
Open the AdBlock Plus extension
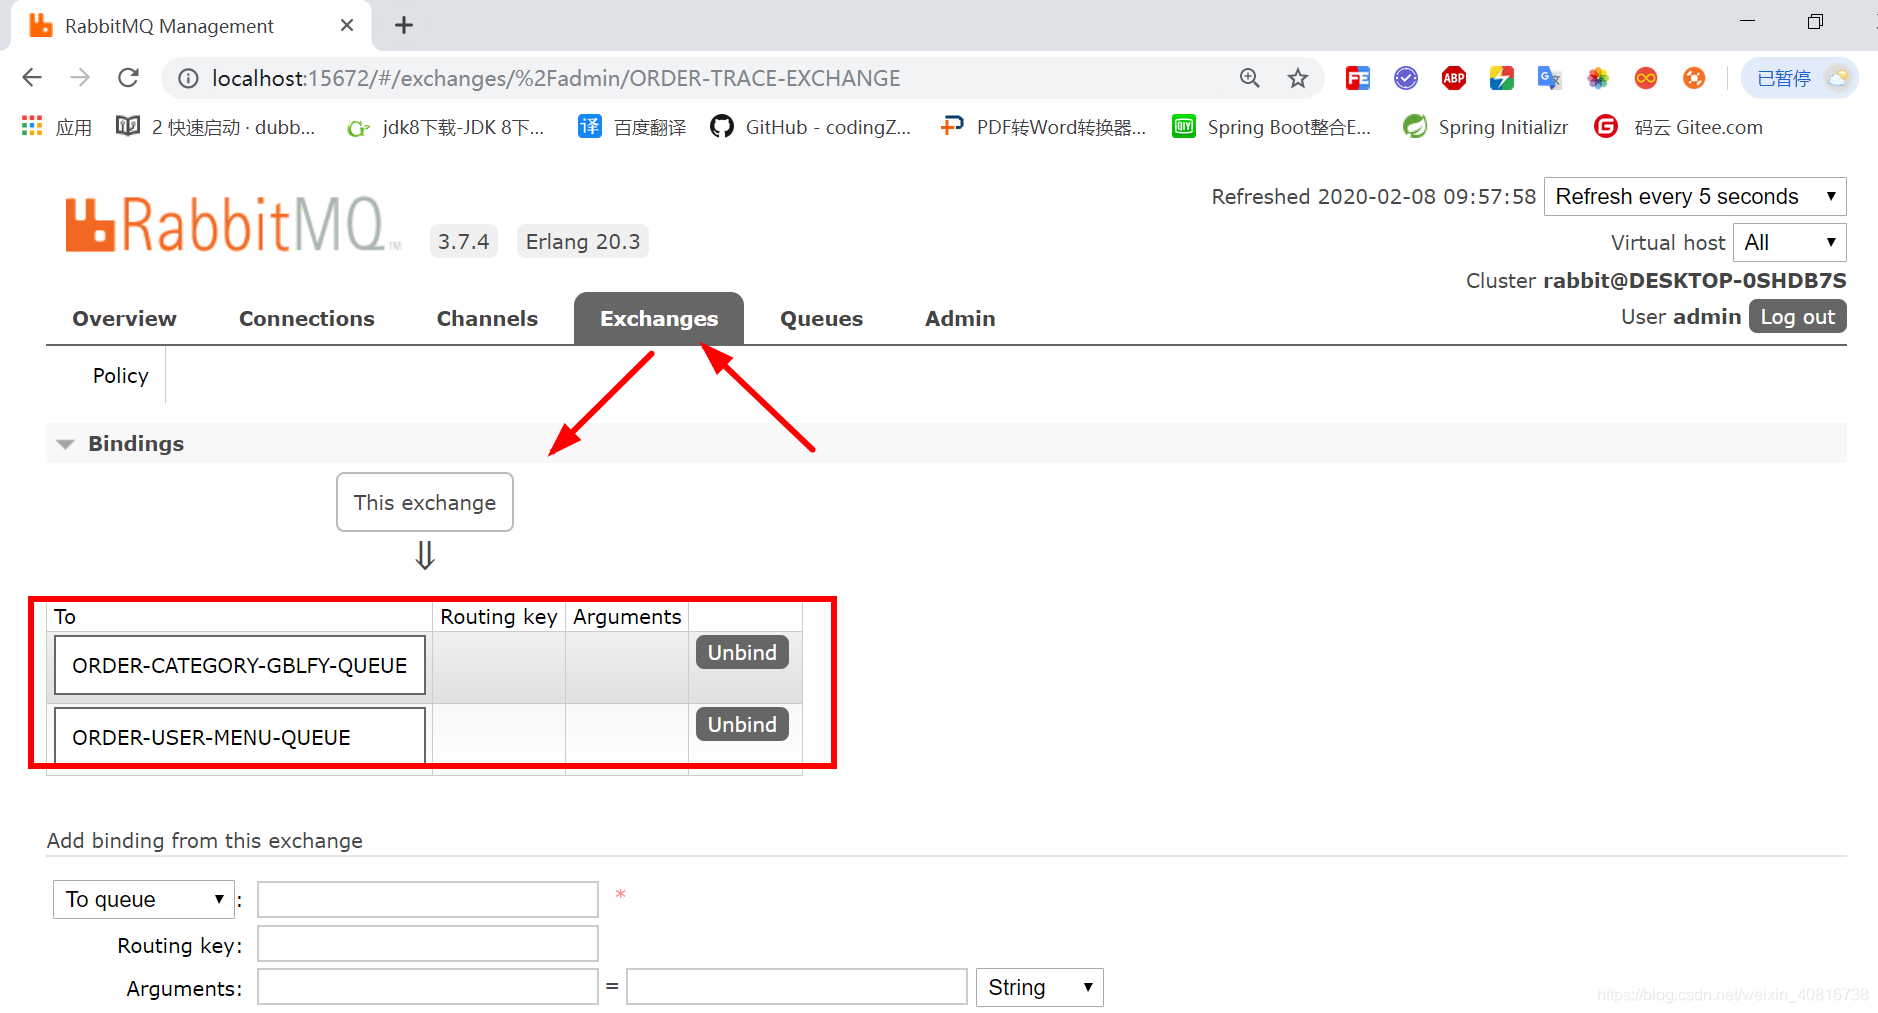tap(1453, 78)
